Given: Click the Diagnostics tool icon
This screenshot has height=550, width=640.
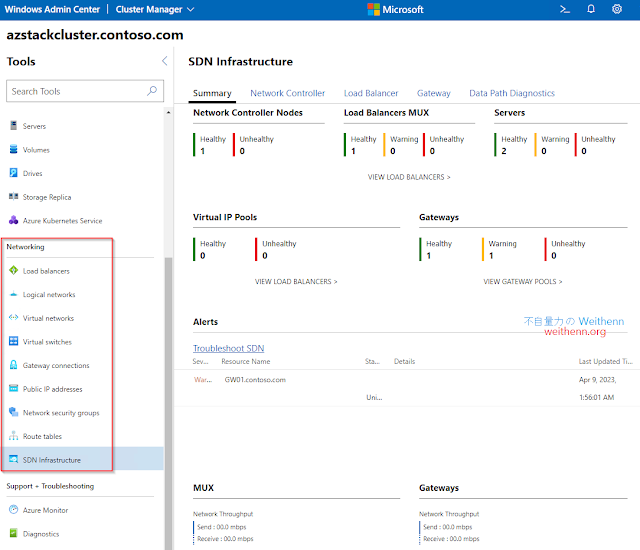Looking at the screenshot, I should point(13,533).
